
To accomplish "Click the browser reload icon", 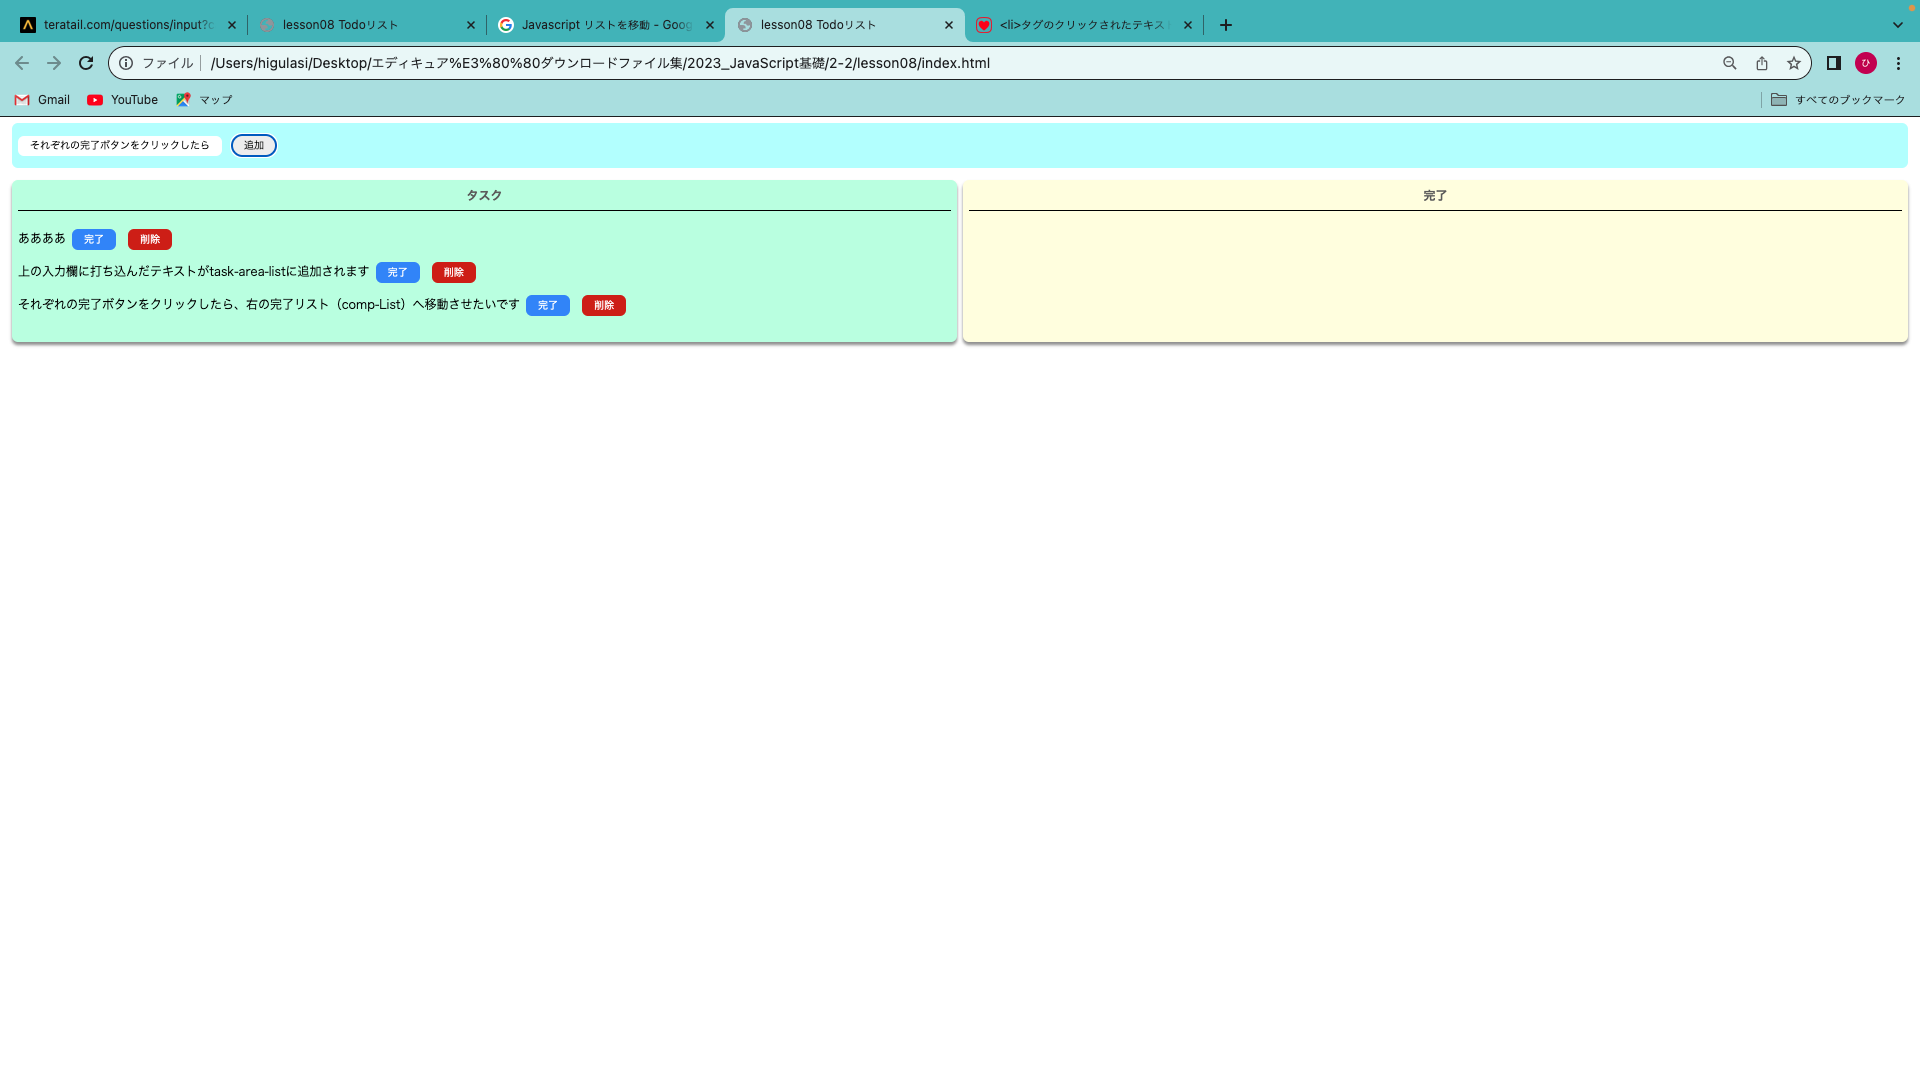I will [86, 63].
